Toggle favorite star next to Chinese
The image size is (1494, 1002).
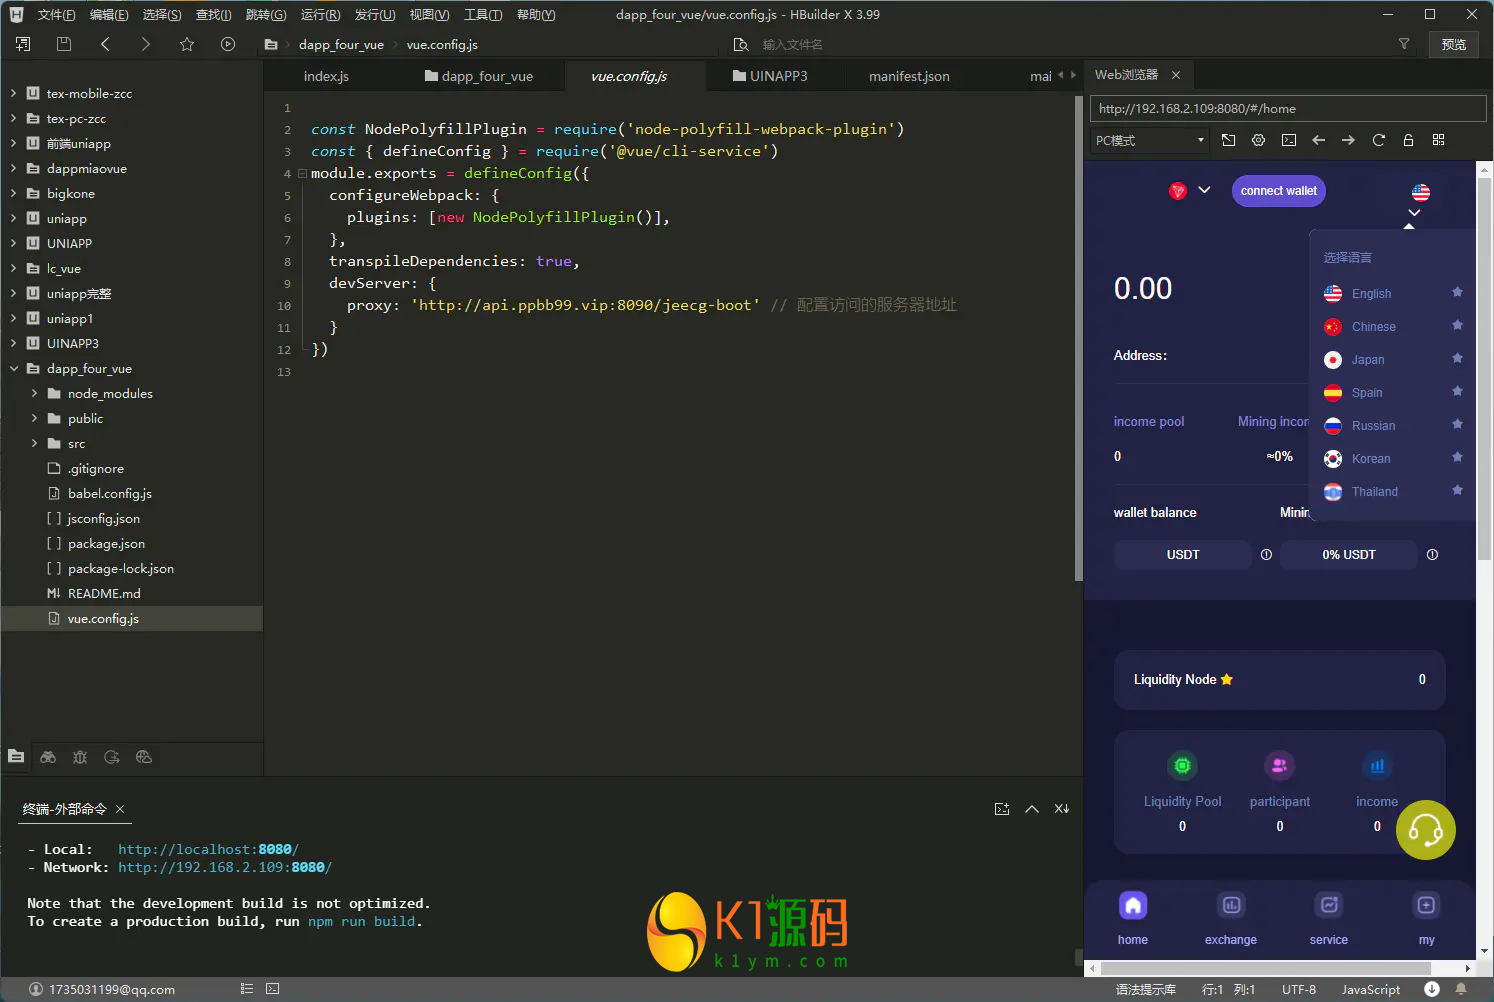[x=1457, y=326]
